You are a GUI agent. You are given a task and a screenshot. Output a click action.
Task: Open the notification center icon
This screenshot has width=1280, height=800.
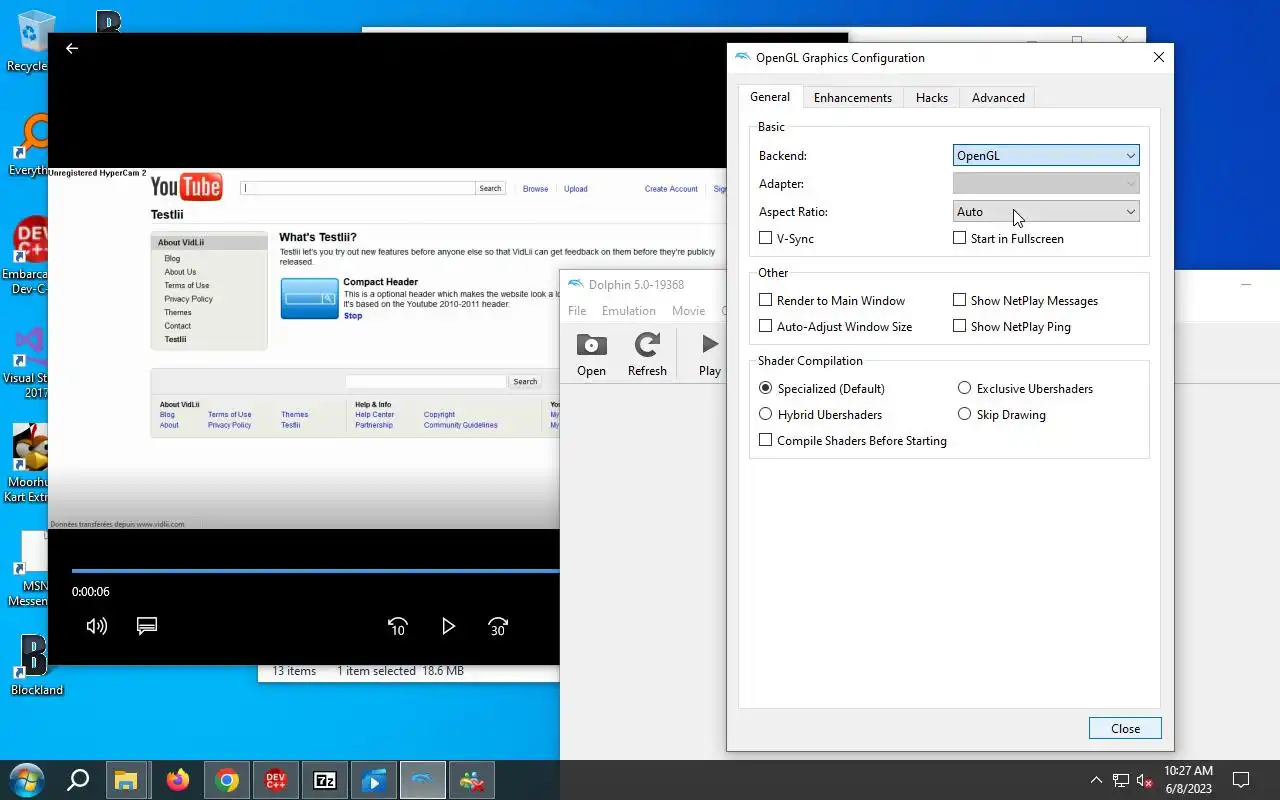pos(1241,780)
